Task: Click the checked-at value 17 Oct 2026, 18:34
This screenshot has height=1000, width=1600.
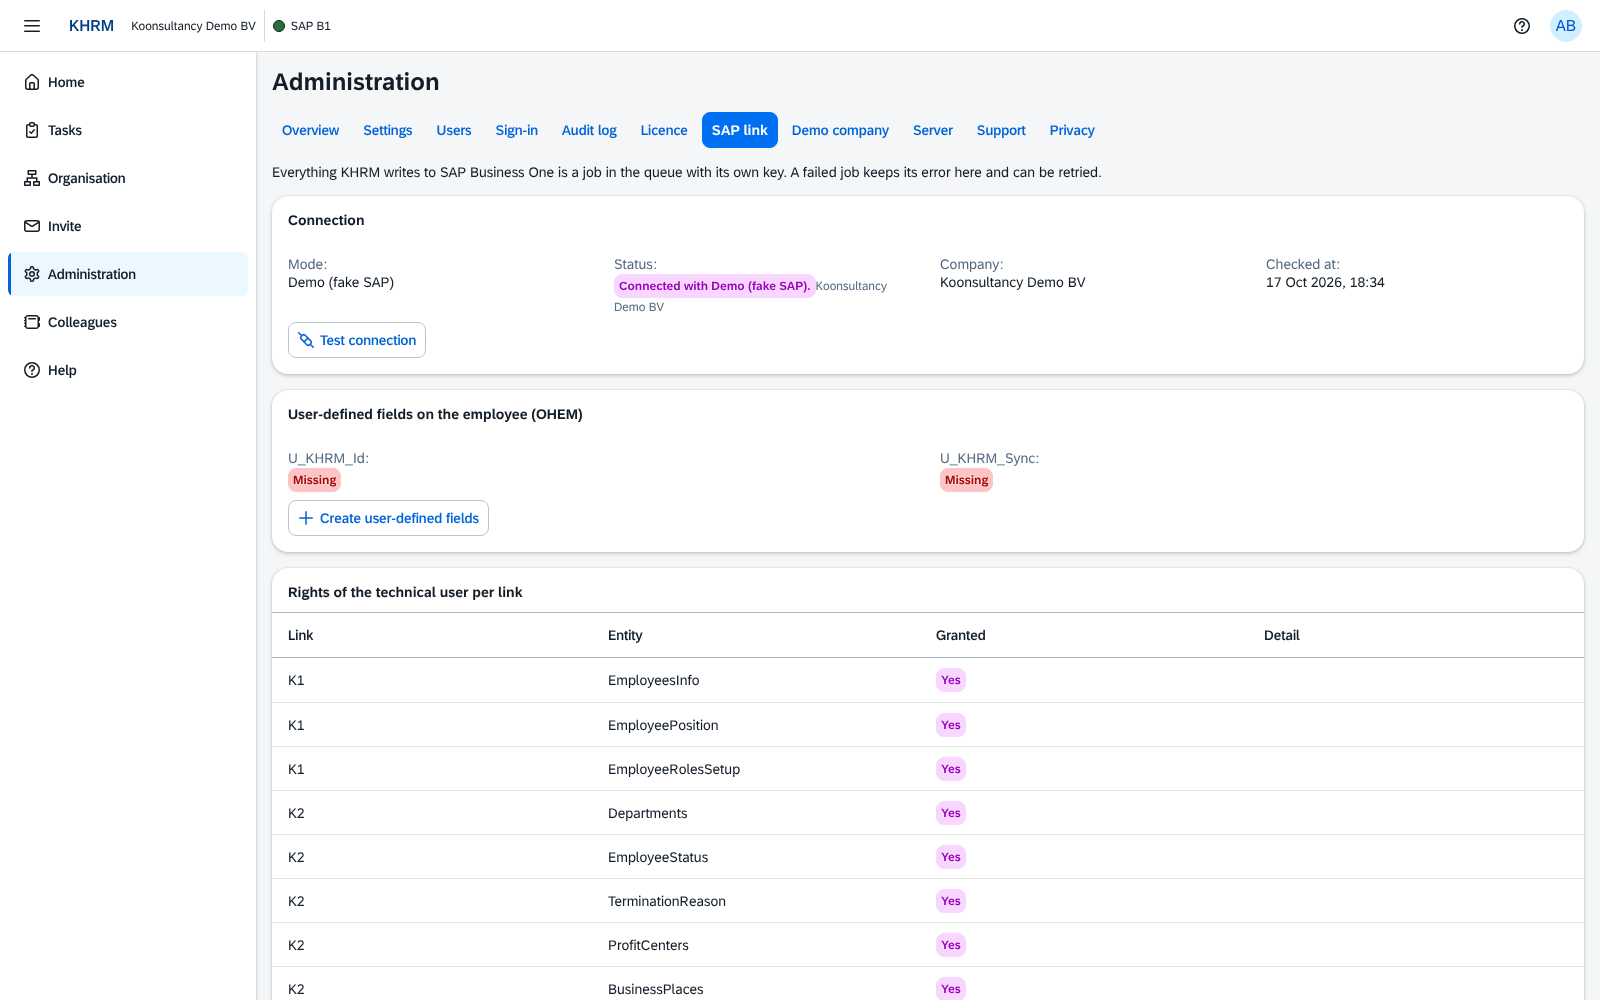Action: coord(1325,282)
